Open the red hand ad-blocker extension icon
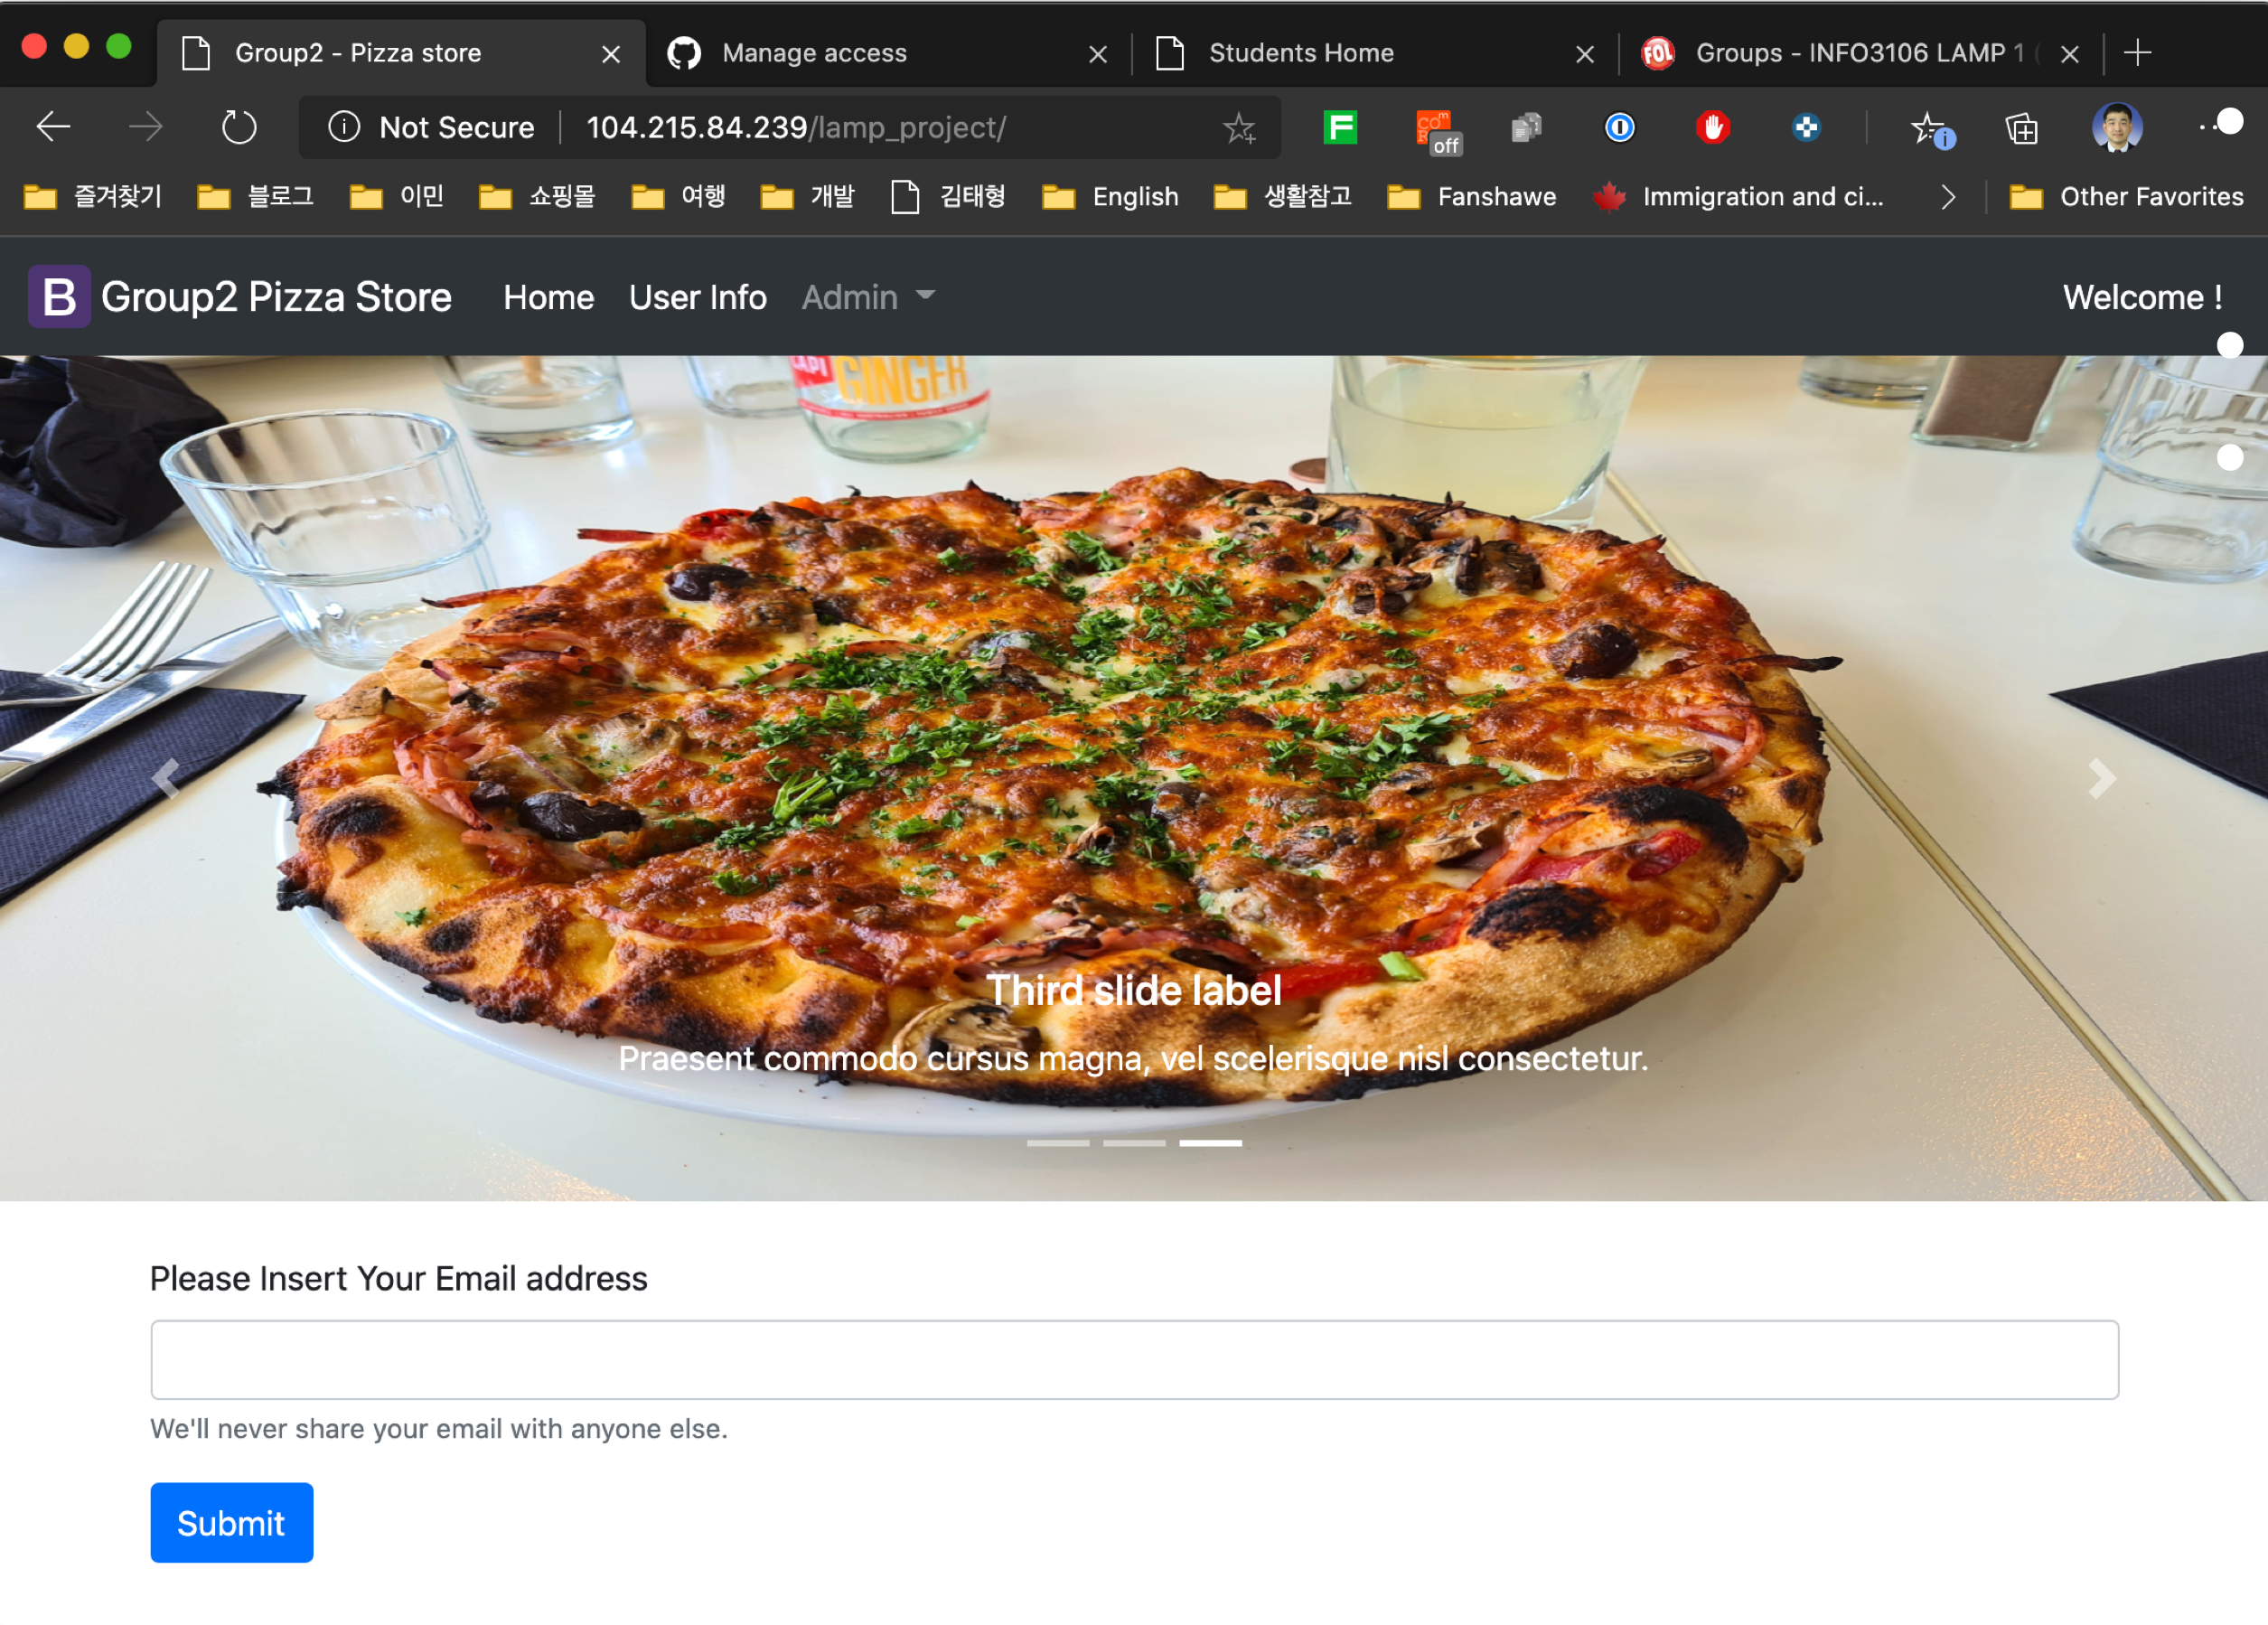Screen dimensions: 2268x1625 [x=1713, y=127]
